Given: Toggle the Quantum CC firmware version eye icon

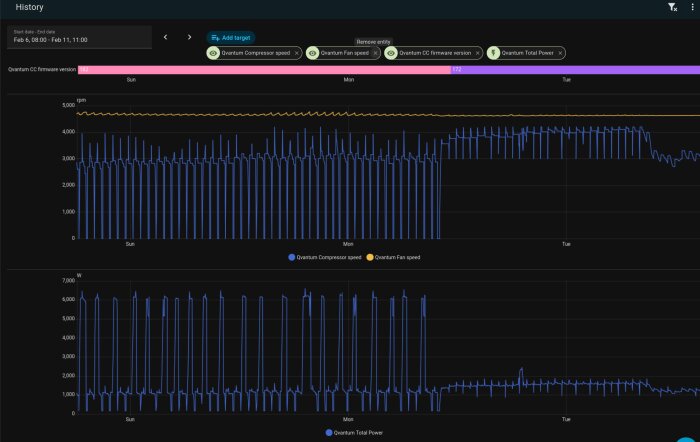Looking at the screenshot, I should (x=391, y=53).
